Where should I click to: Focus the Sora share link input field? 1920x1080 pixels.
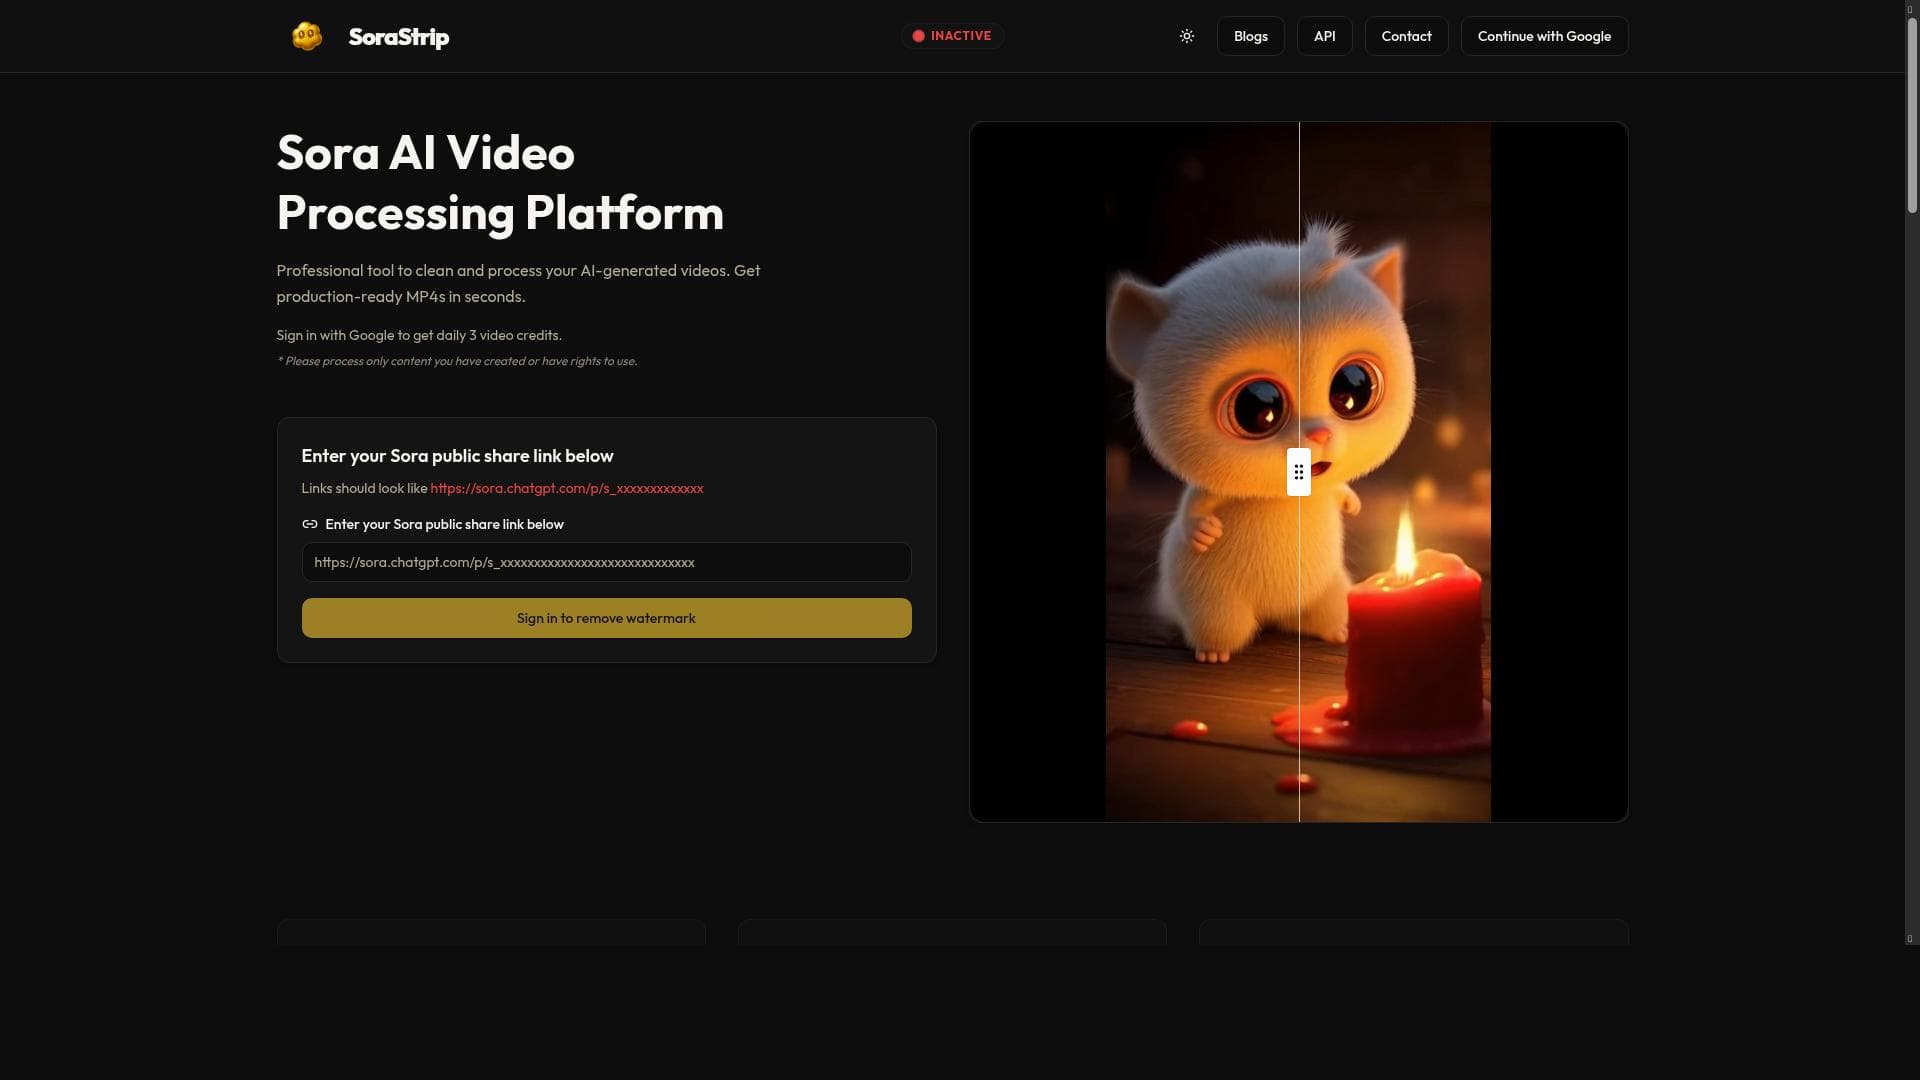(x=607, y=562)
